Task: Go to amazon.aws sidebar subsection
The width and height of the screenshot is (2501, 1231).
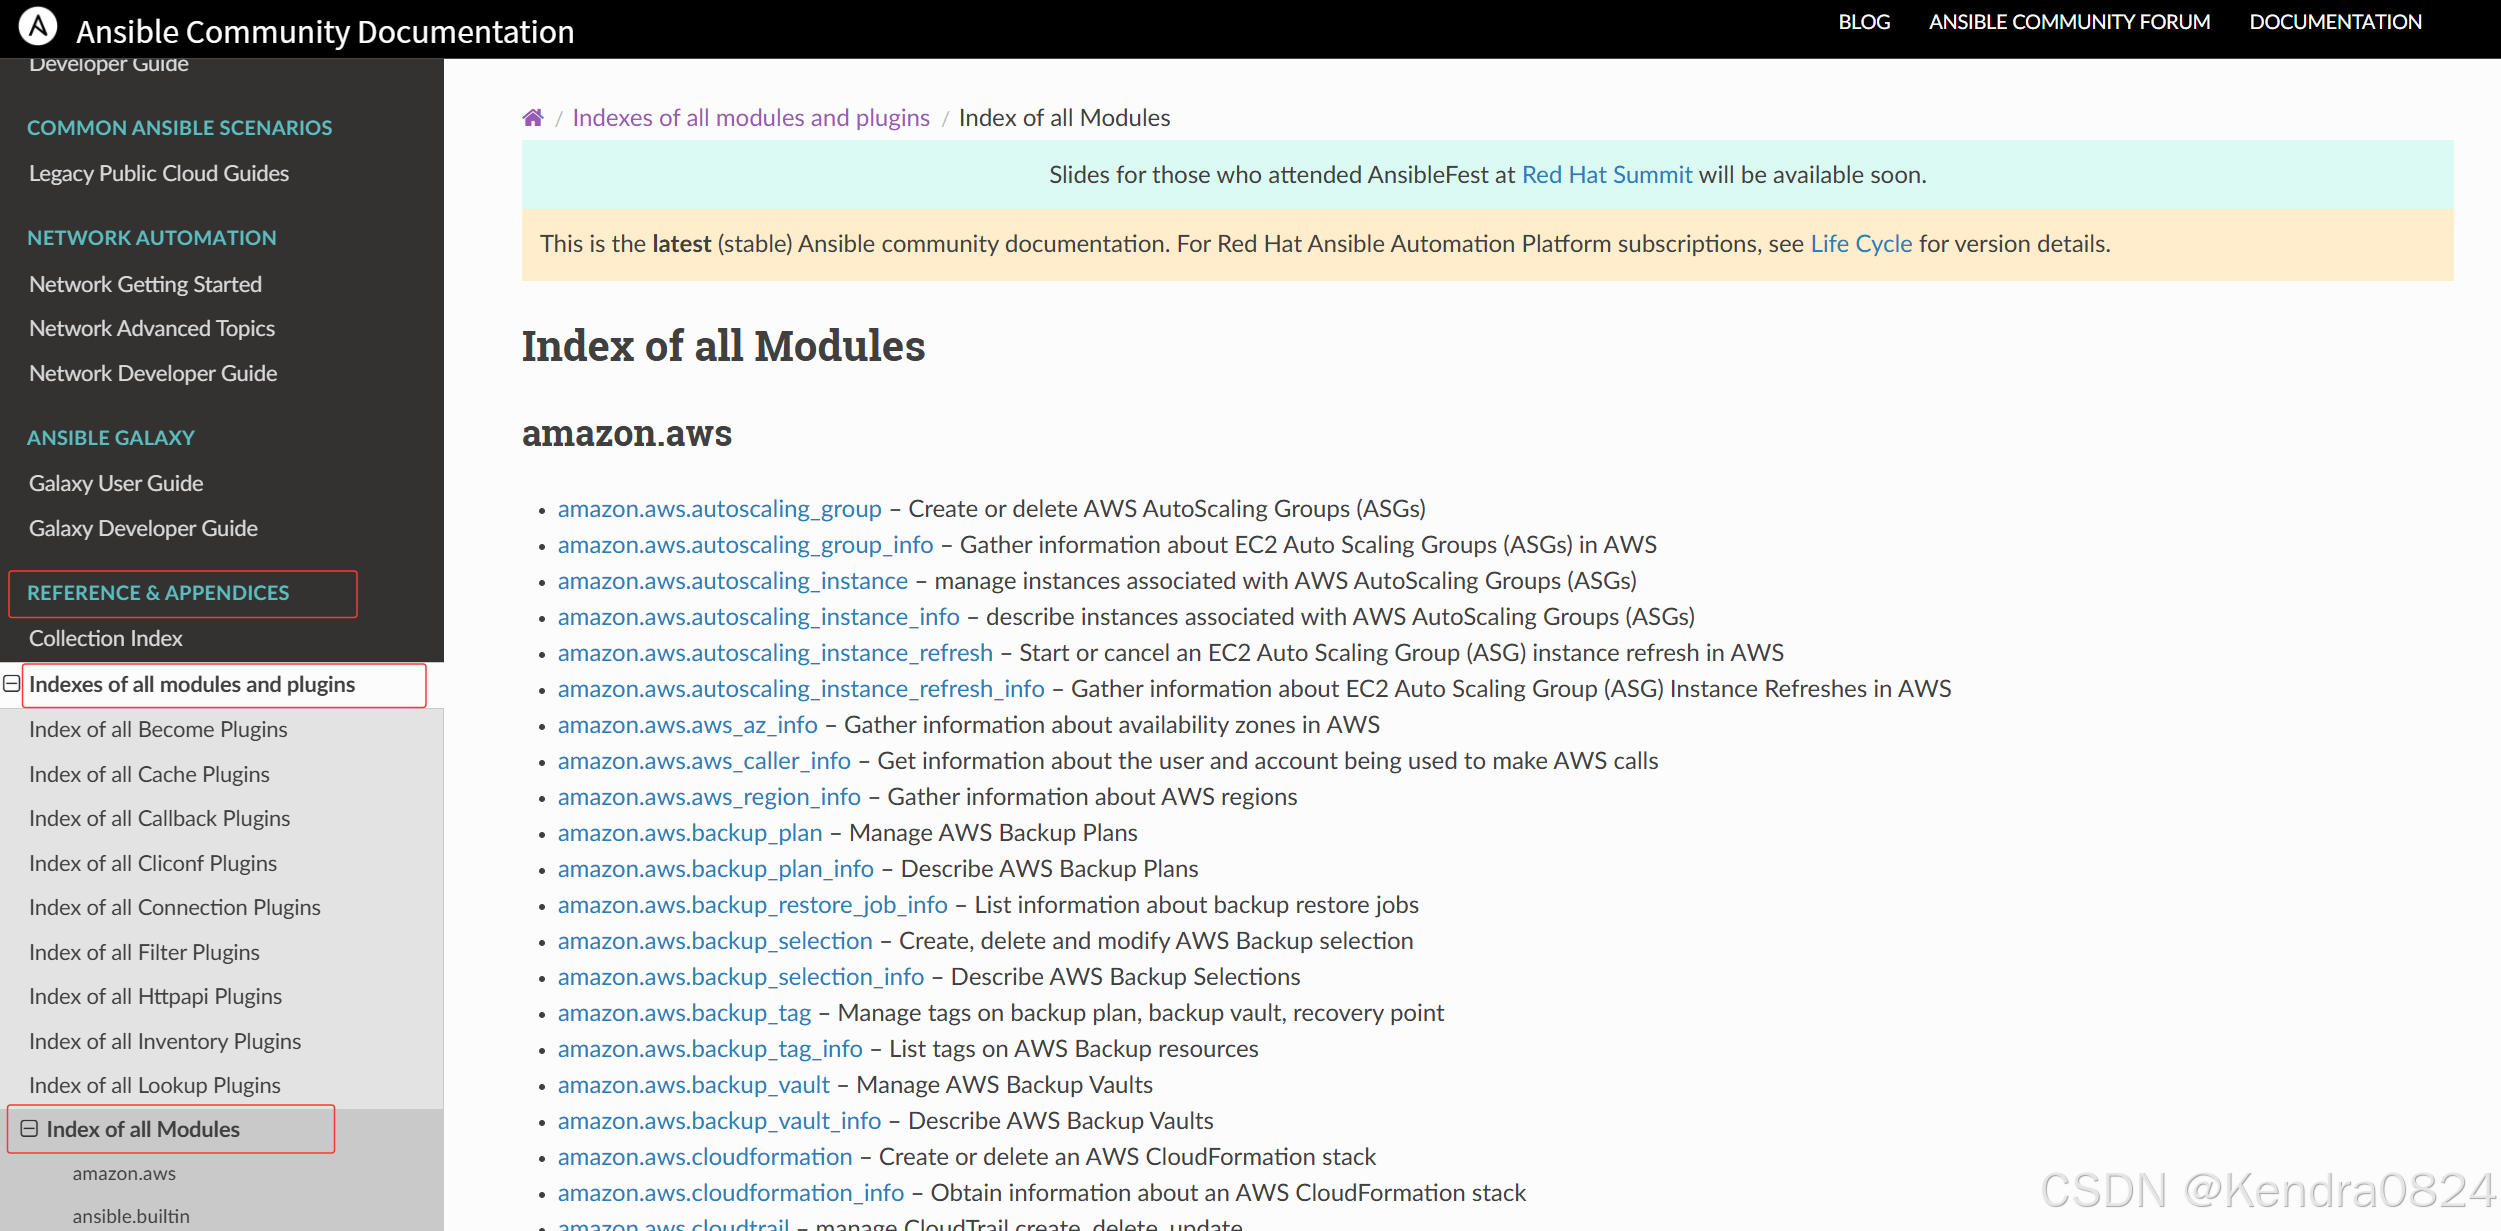Action: [x=123, y=1173]
